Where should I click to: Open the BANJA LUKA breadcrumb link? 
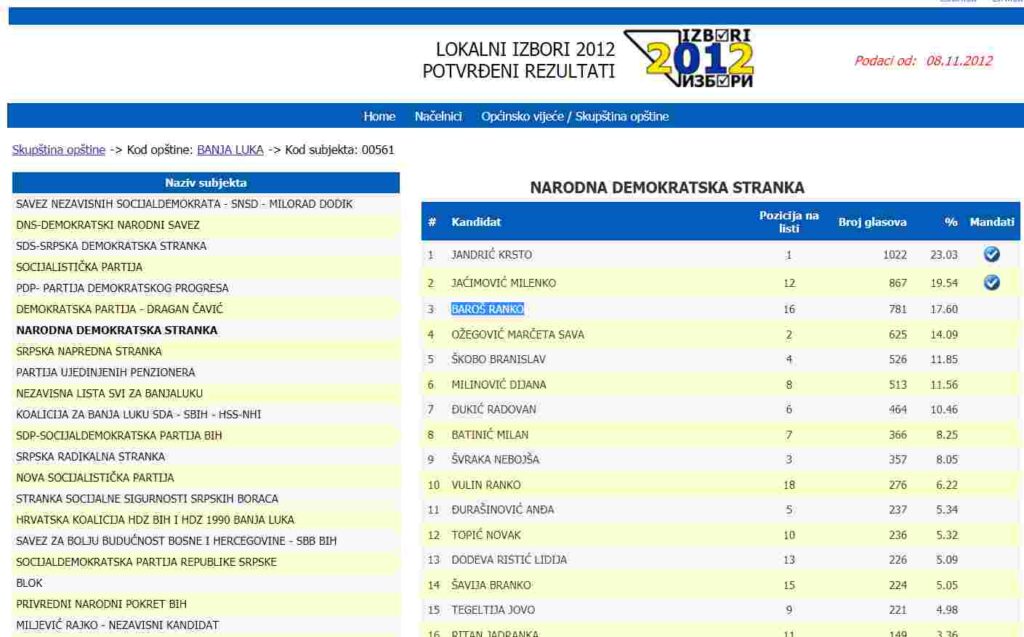[x=230, y=150]
